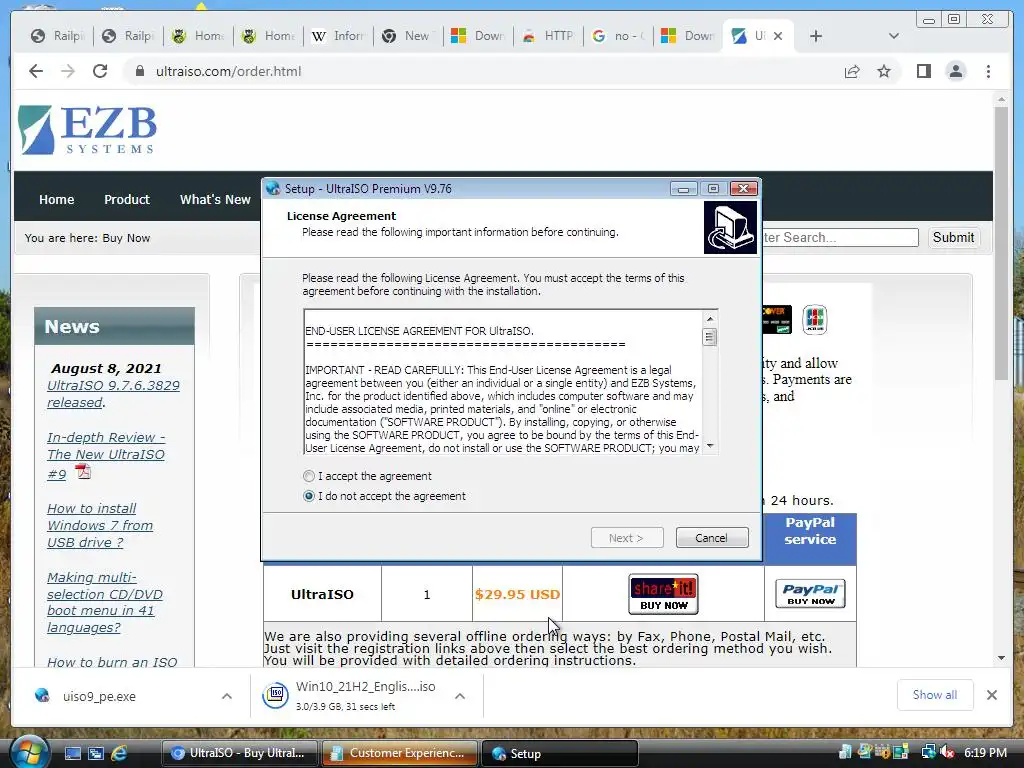Open How to install Windows 7 from USB link
1024x768 pixels.
click(100, 525)
